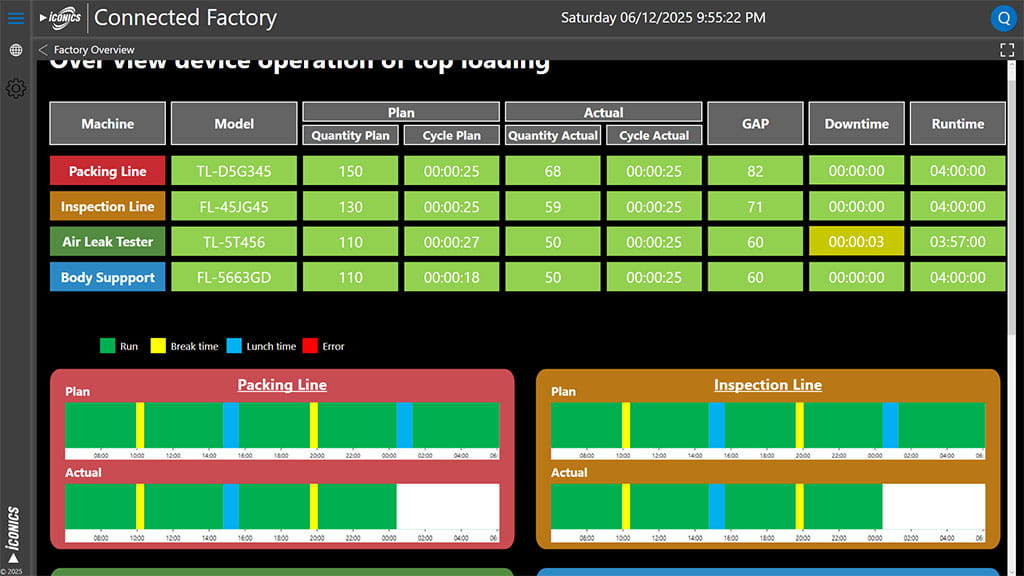The height and width of the screenshot is (576, 1024).
Task: Open the hamburger navigation menu
Action: (15, 18)
